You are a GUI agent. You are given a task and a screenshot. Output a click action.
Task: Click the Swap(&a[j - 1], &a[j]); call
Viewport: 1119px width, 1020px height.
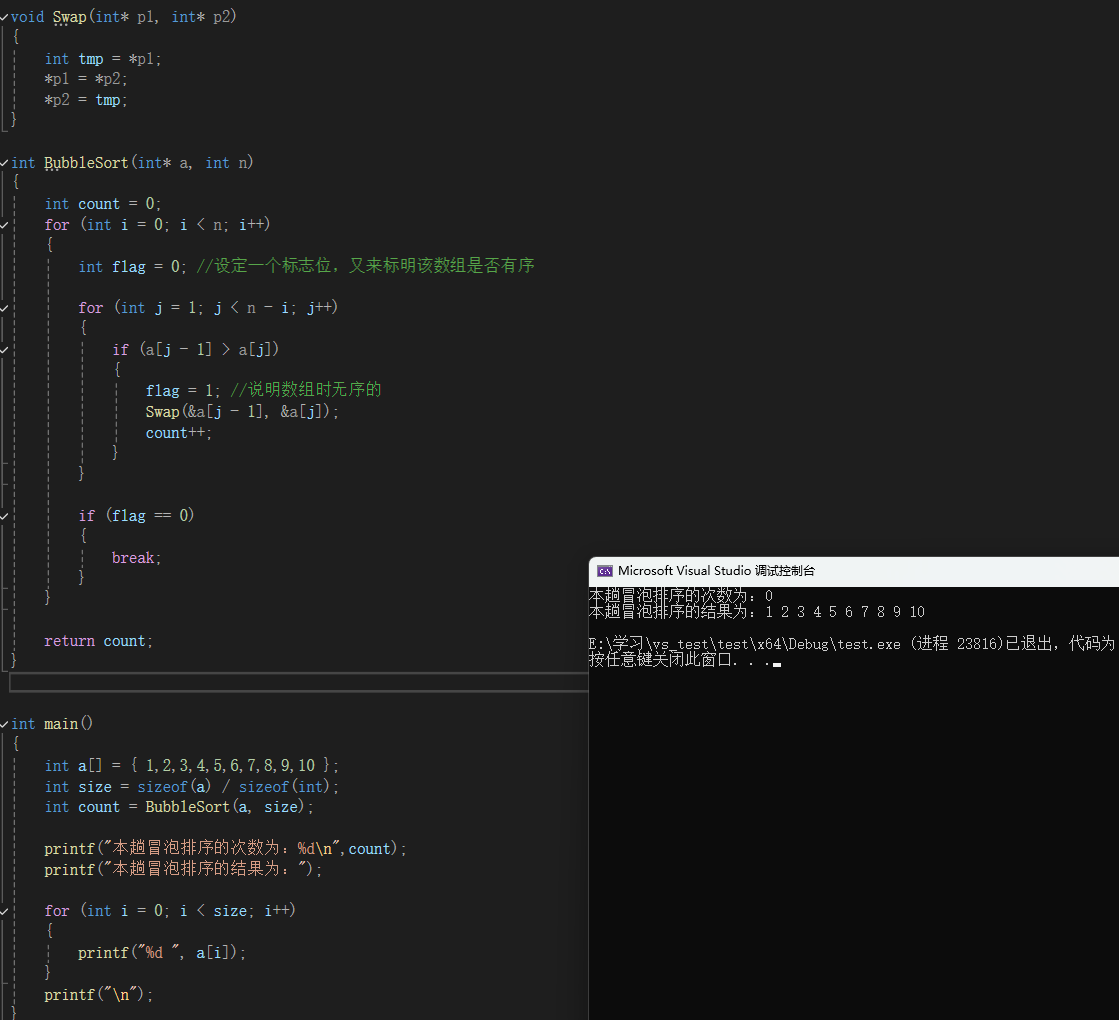click(x=242, y=412)
